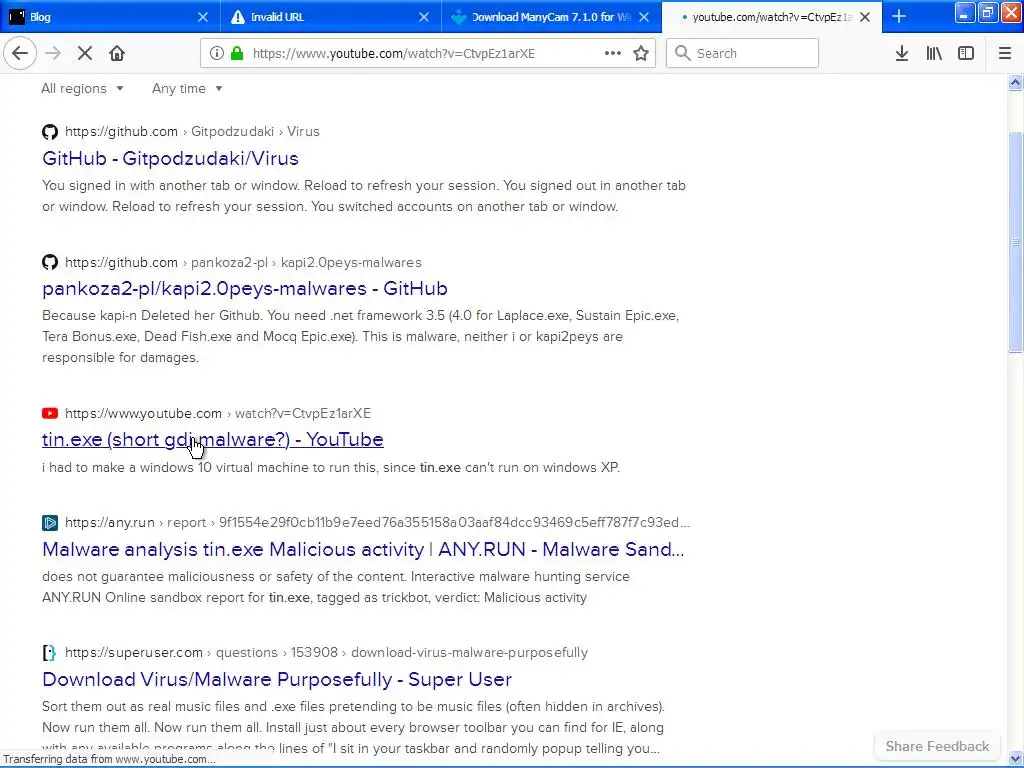Image resolution: width=1024 pixels, height=768 pixels.
Task: Click the superuser.com questions 153908 breadcrumb
Action: [x=327, y=652]
